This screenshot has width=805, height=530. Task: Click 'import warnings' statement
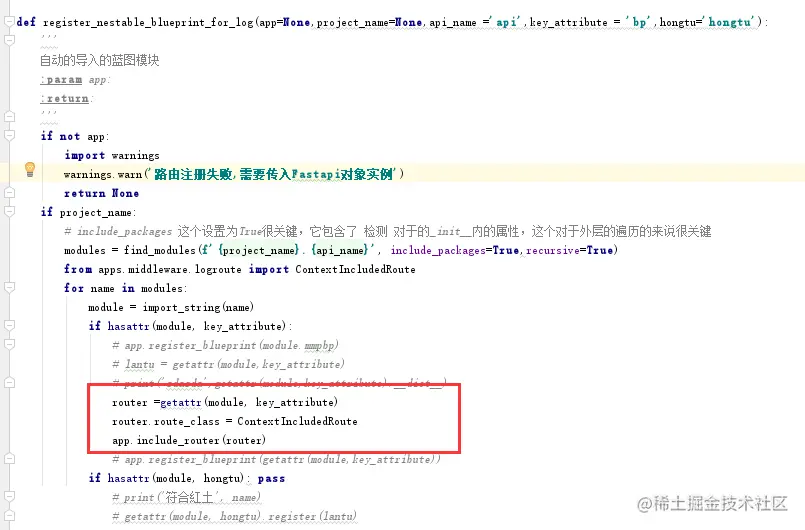pyautogui.click(x=112, y=155)
